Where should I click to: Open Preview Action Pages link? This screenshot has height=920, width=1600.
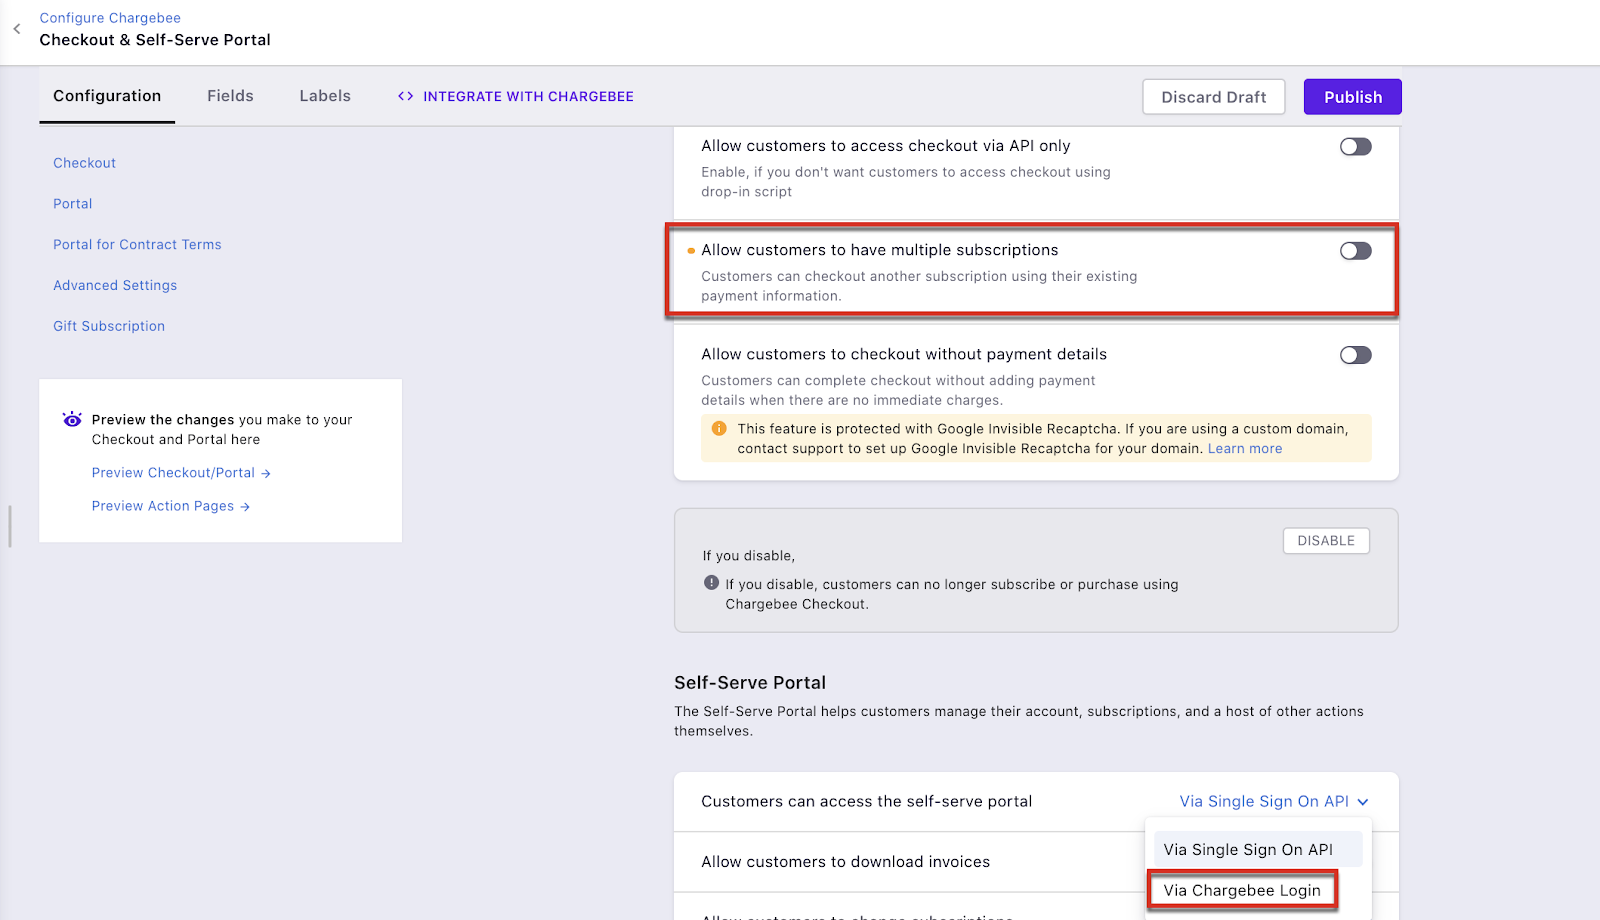(x=163, y=507)
